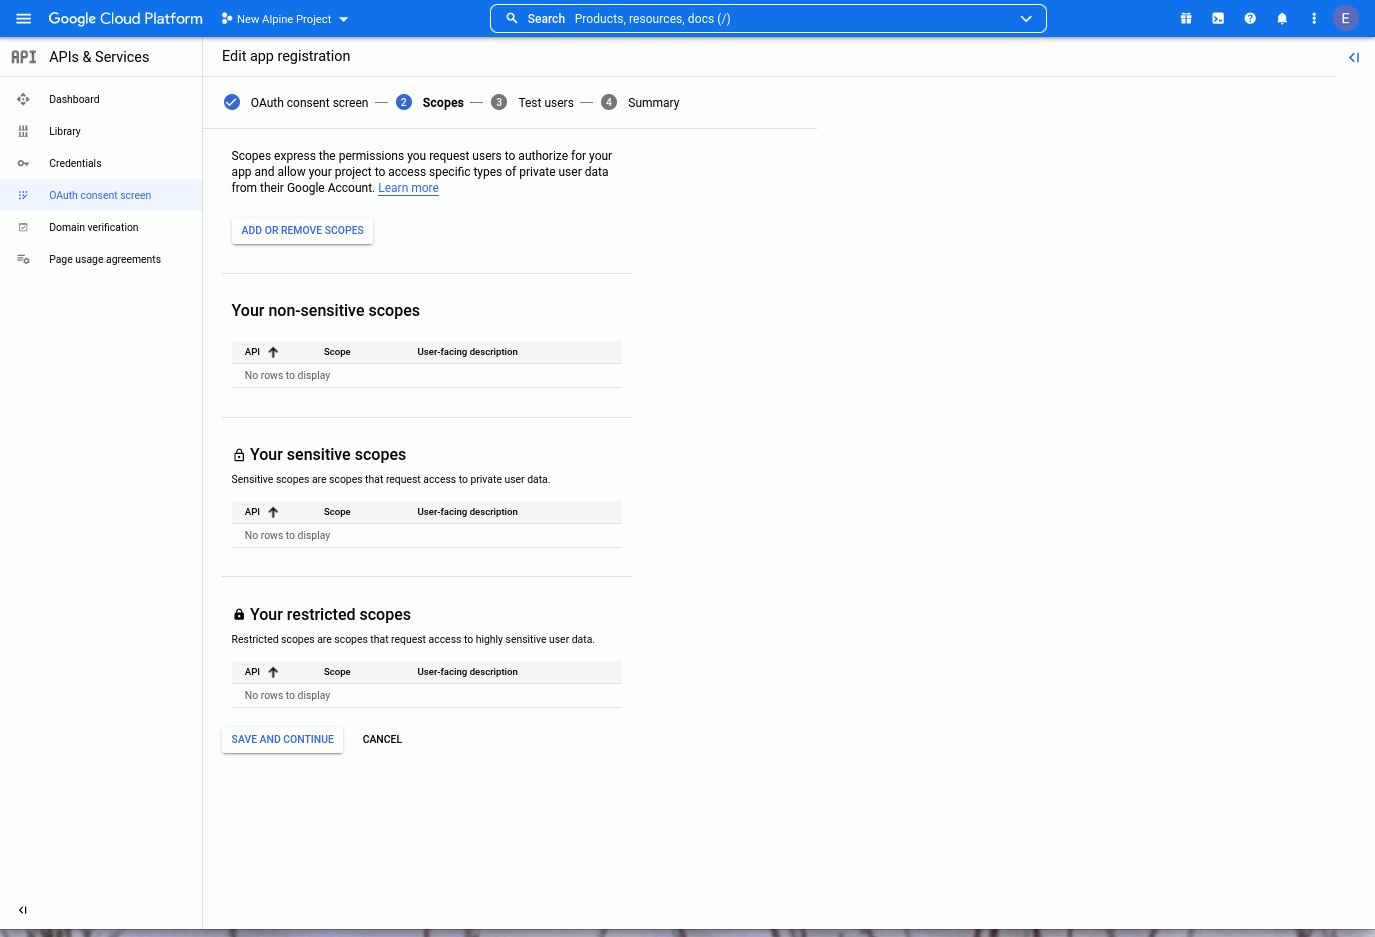Sort restricted scopes by API column
Viewport: 1375px width, 937px height.
point(262,672)
